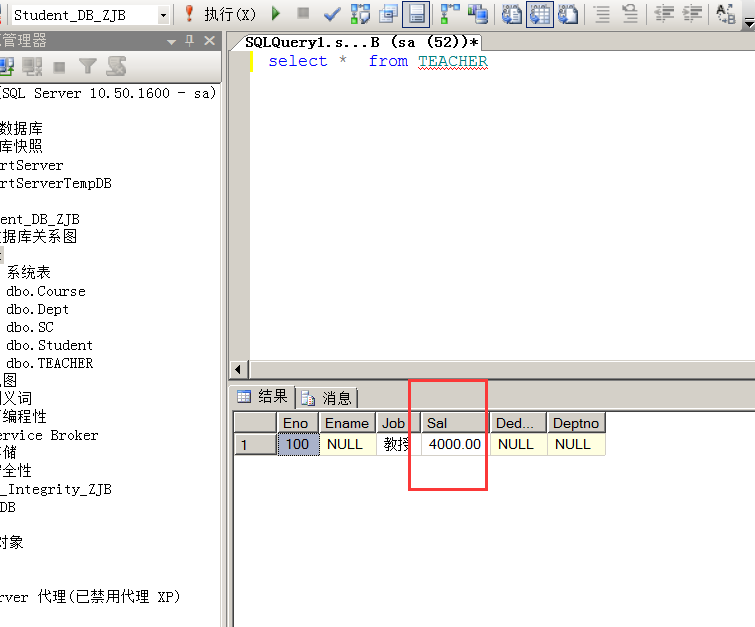Click the Eno column header
The width and height of the screenshot is (755, 627).
pos(298,423)
